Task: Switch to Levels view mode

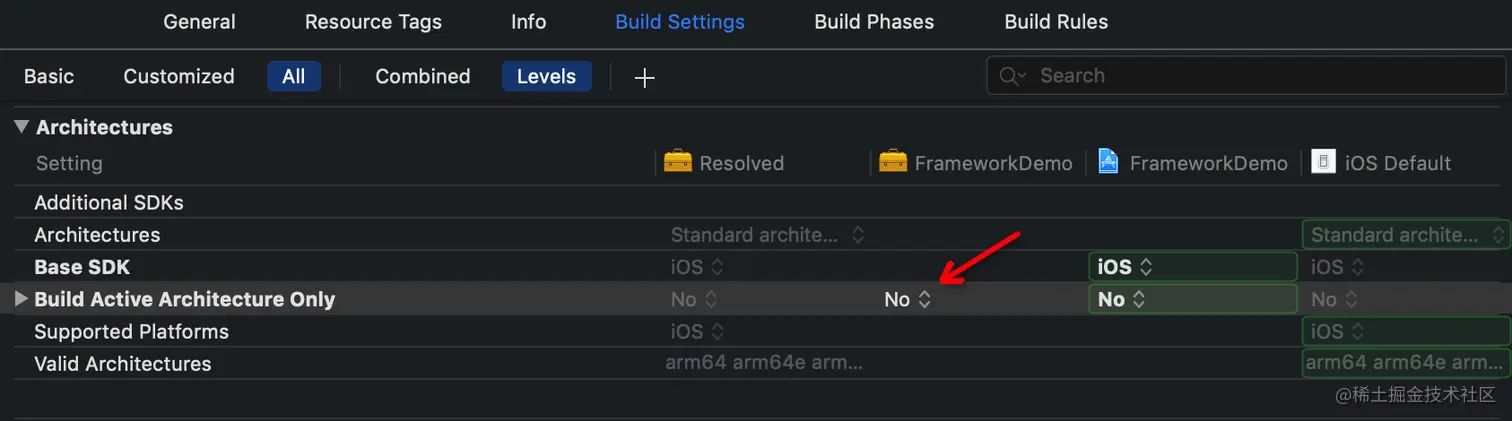Action: click(x=546, y=76)
